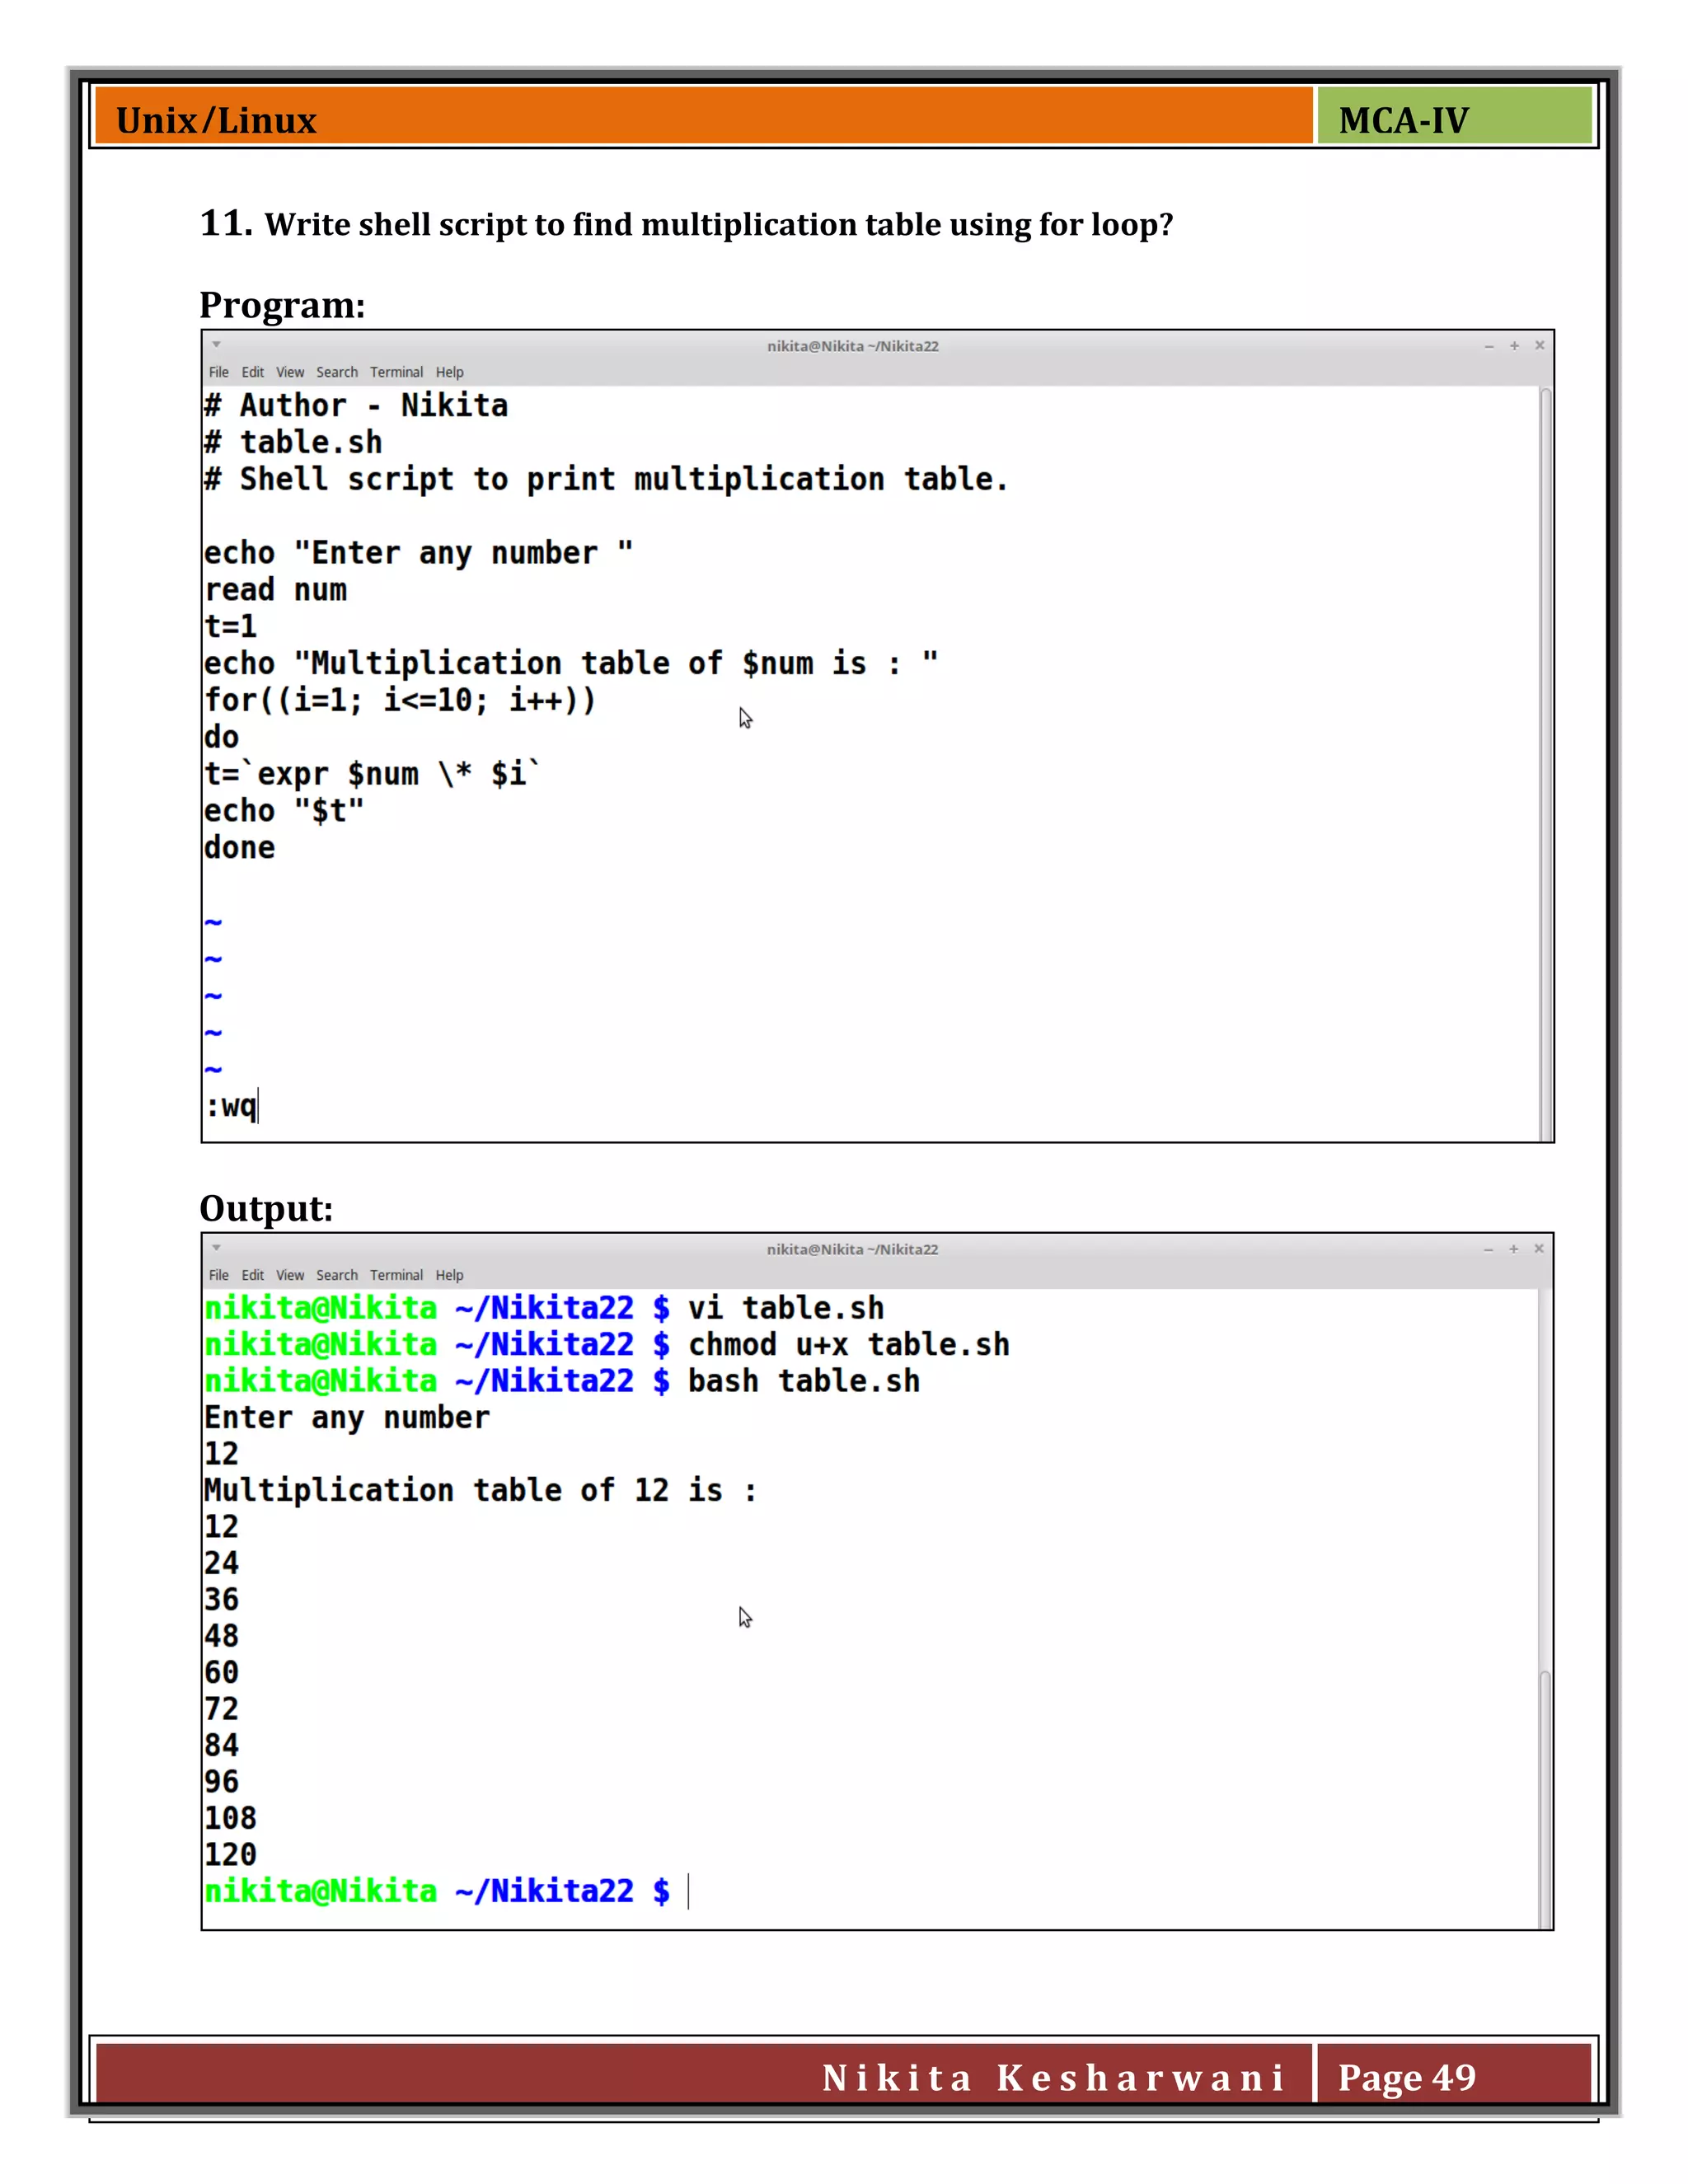Click the ':wq' vi command line
The image size is (1688, 2184).
point(231,1106)
